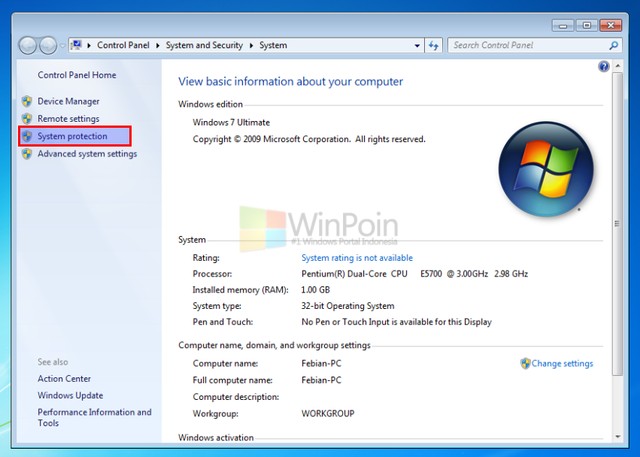The width and height of the screenshot is (640, 457).
Task: Click the 32-bit Operating System text
Action: click(x=348, y=306)
